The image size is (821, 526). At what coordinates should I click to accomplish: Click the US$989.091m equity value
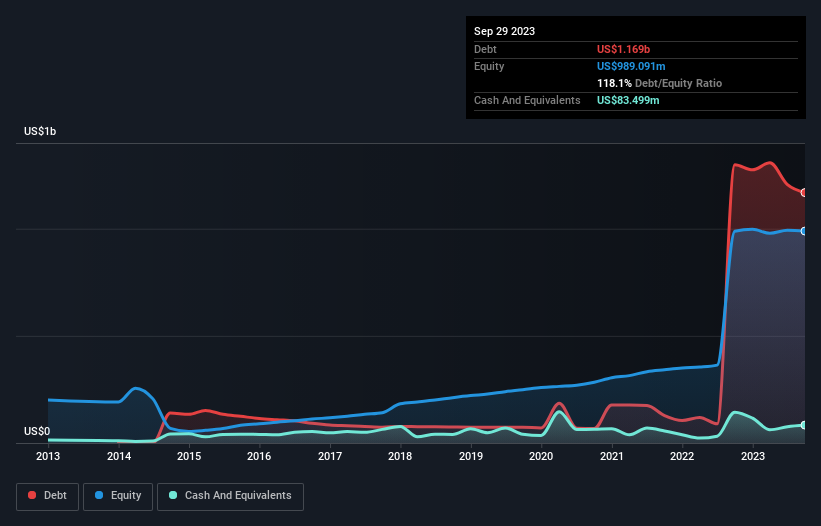631,66
